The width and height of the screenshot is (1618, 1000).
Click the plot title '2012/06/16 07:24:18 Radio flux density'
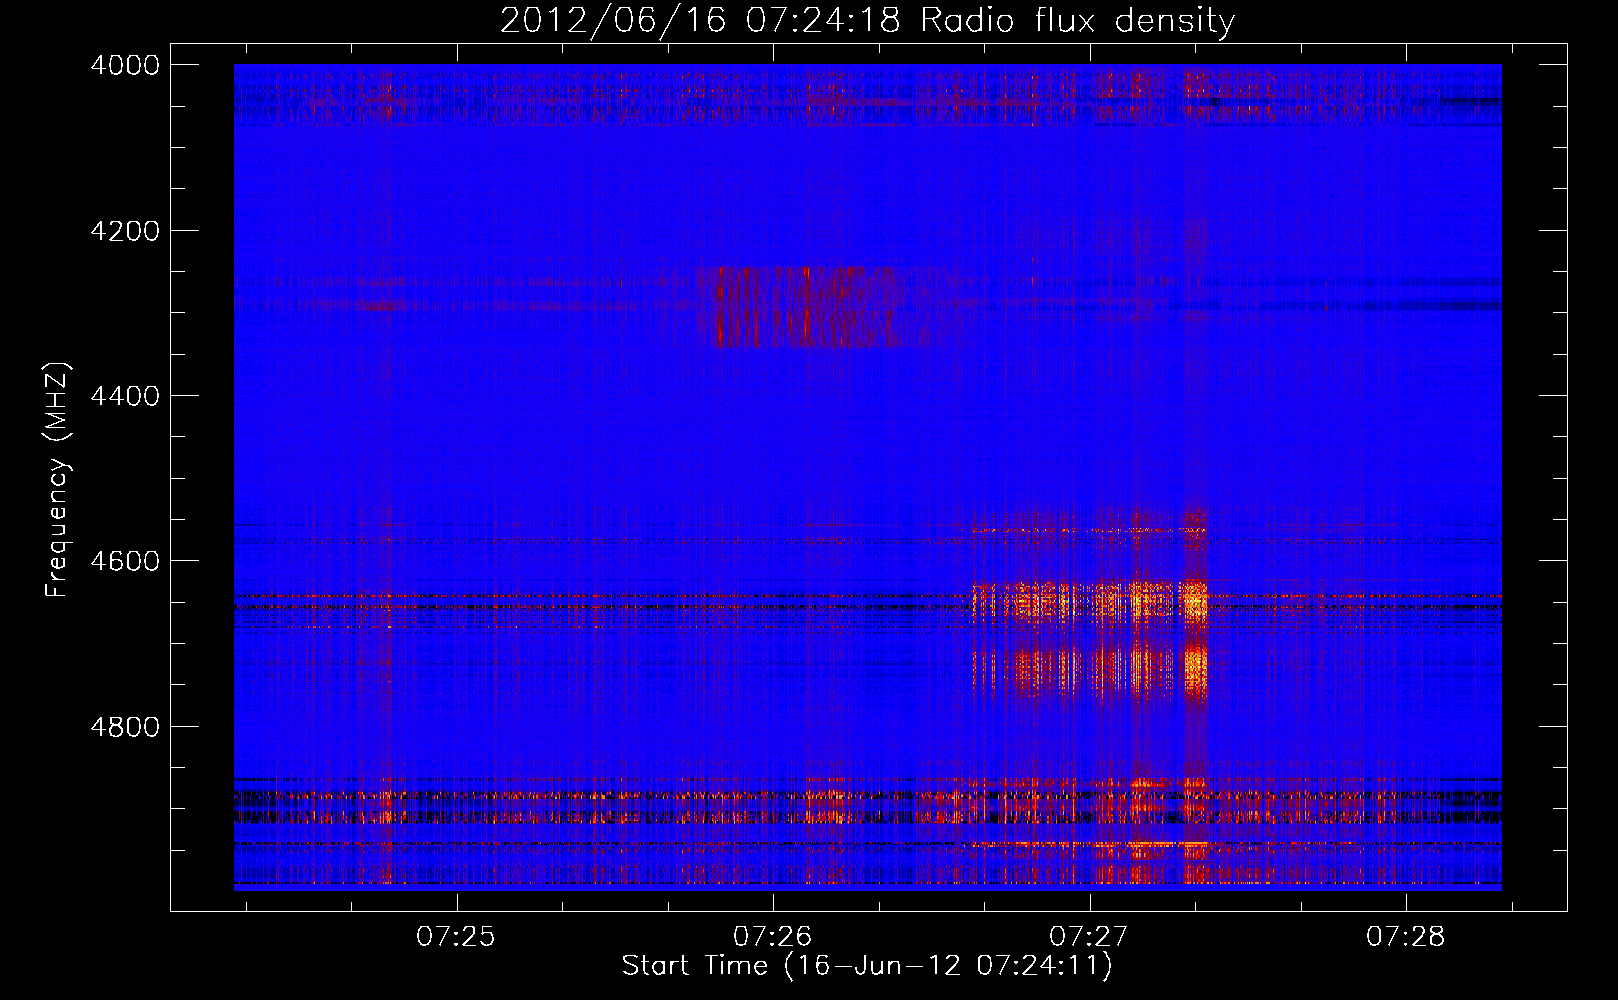click(867, 20)
